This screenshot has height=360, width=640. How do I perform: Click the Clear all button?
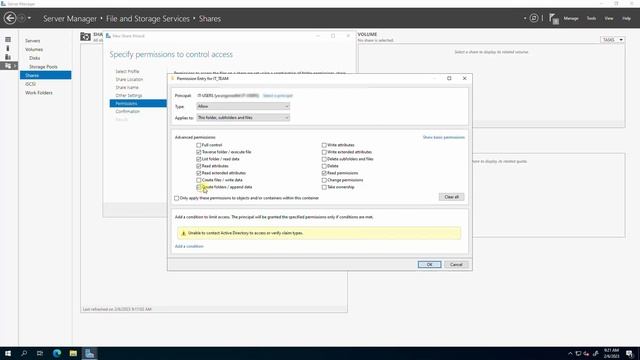pos(451,197)
